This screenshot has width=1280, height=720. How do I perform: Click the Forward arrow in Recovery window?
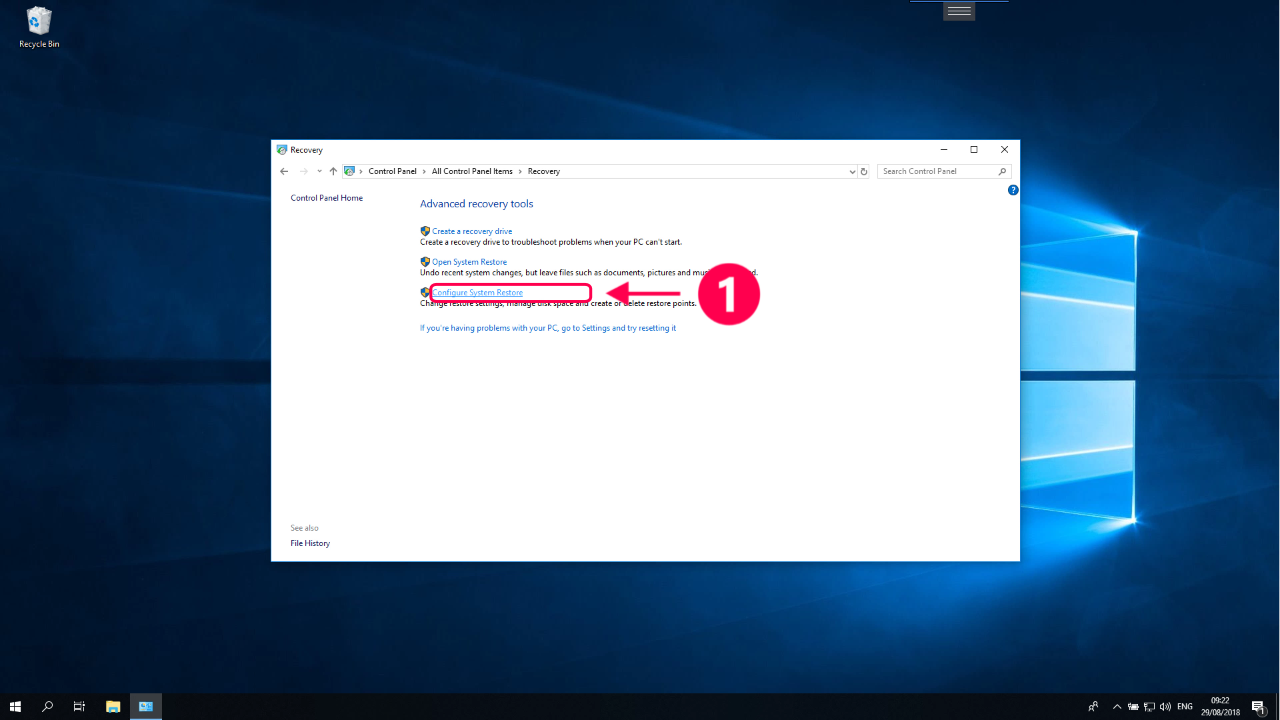coord(304,172)
